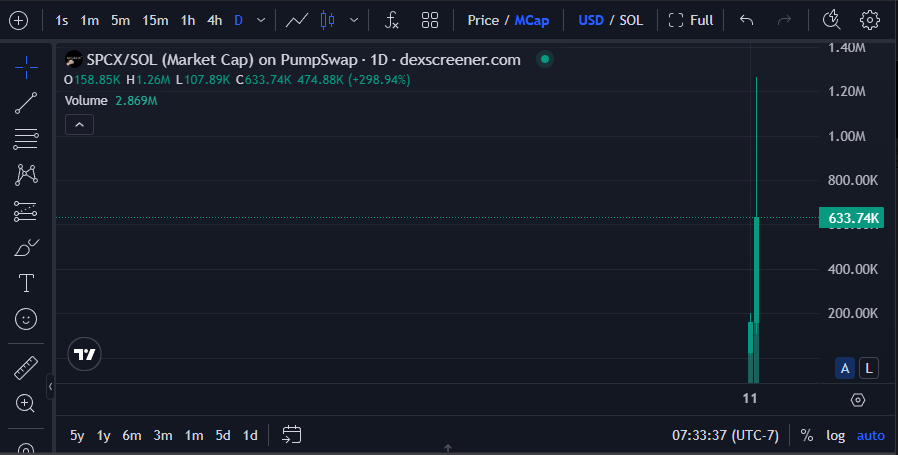This screenshot has height=455, width=898.
Task: Select the 1h timeframe
Action: [188, 21]
